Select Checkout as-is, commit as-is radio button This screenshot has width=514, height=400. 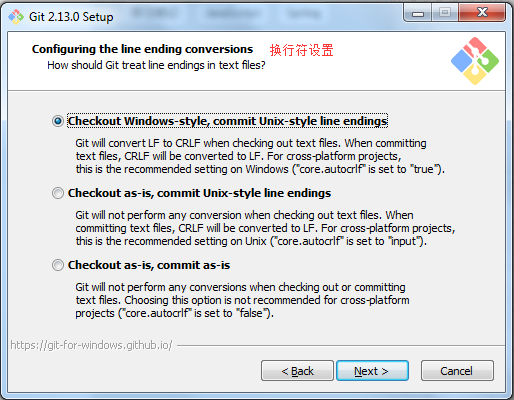58,265
